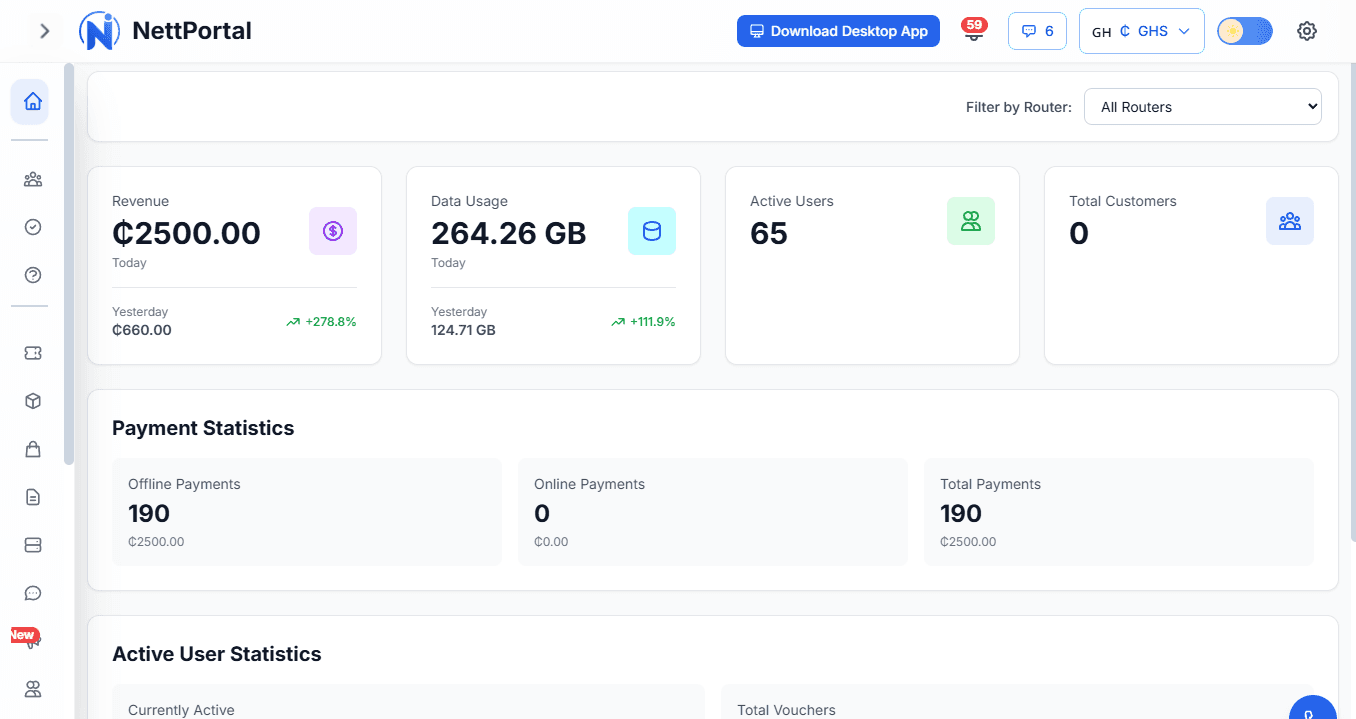Image resolution: width=1356 pixels, height=719 pixels.
Task: Click the Download Desktop App button
Action: tap(838, 31)
